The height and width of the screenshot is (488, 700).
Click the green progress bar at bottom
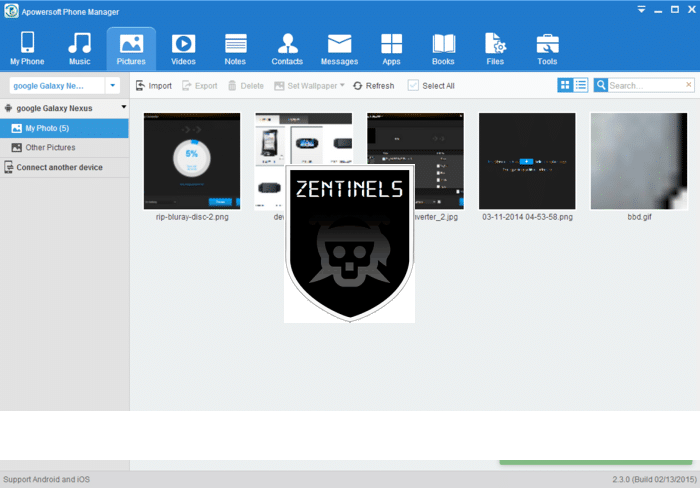coord(596,463)
